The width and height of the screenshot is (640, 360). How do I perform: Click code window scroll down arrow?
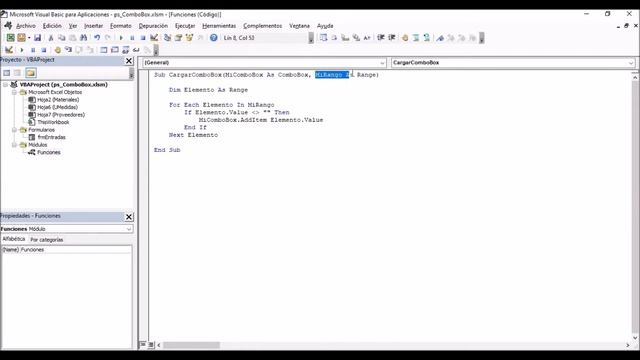(x=635, y=337)
